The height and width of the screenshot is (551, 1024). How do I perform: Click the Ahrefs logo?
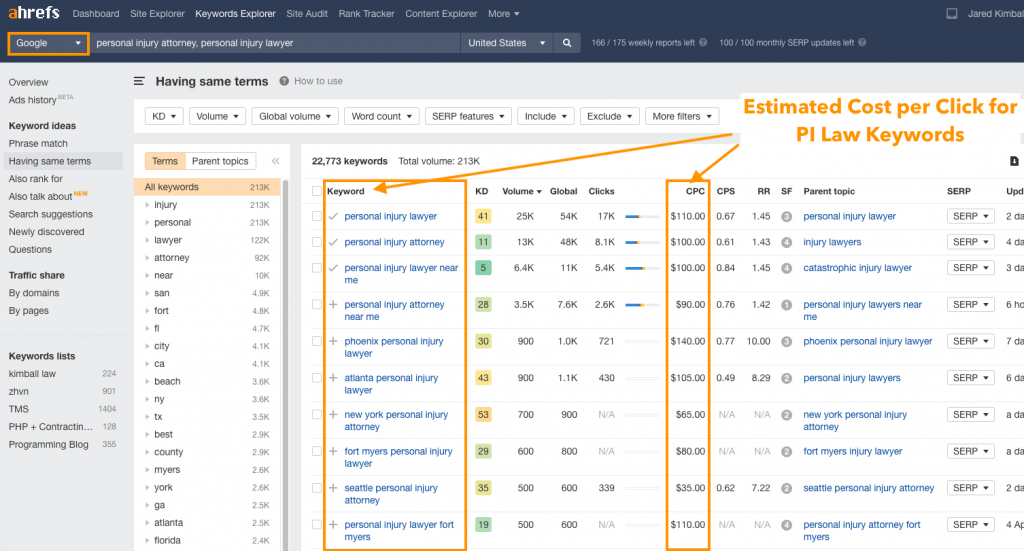click(x=33, y=12)
